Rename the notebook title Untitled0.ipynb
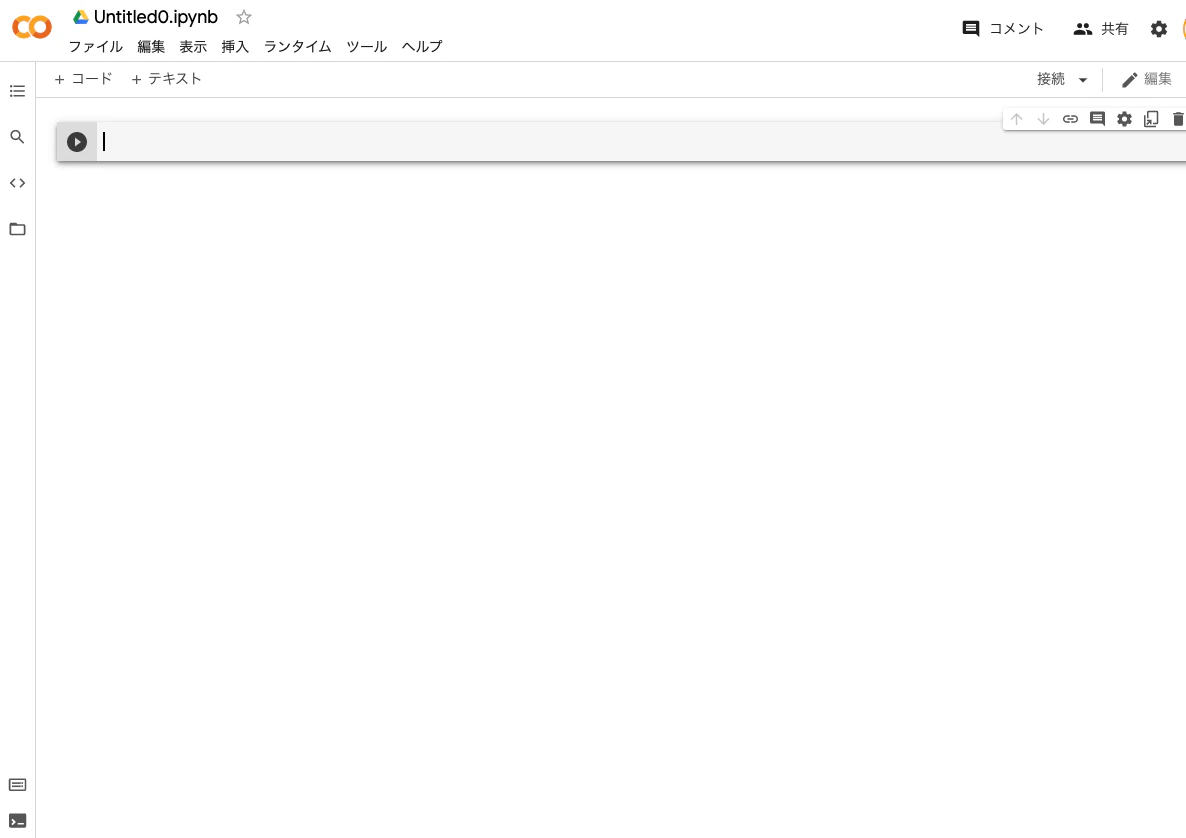This screenshot has height=838, width=1186. (156, 17)
